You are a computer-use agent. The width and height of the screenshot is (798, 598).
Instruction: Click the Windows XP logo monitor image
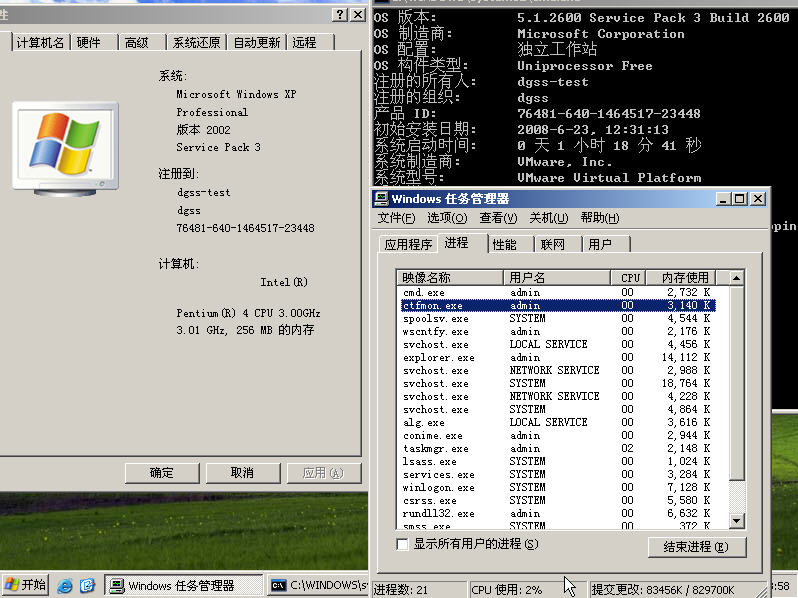tap(66, 149)
